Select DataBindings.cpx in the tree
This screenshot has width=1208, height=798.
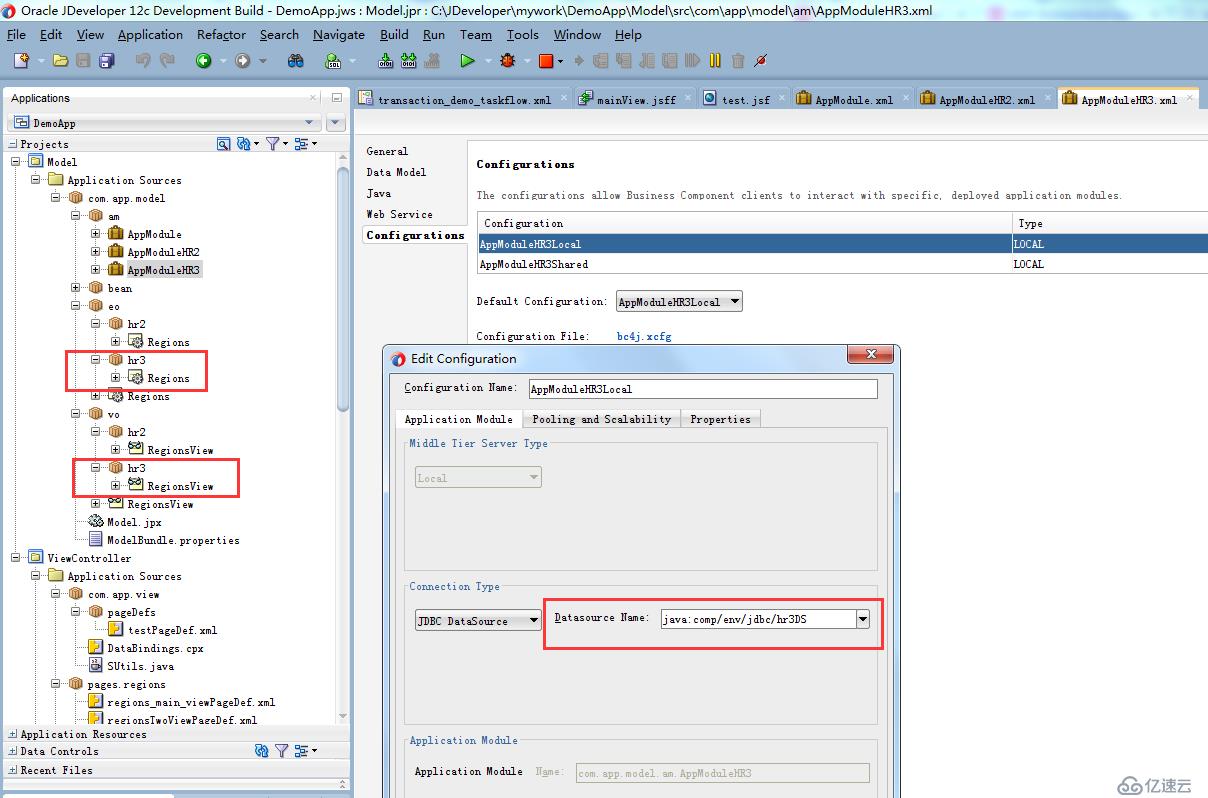point(154,648)
